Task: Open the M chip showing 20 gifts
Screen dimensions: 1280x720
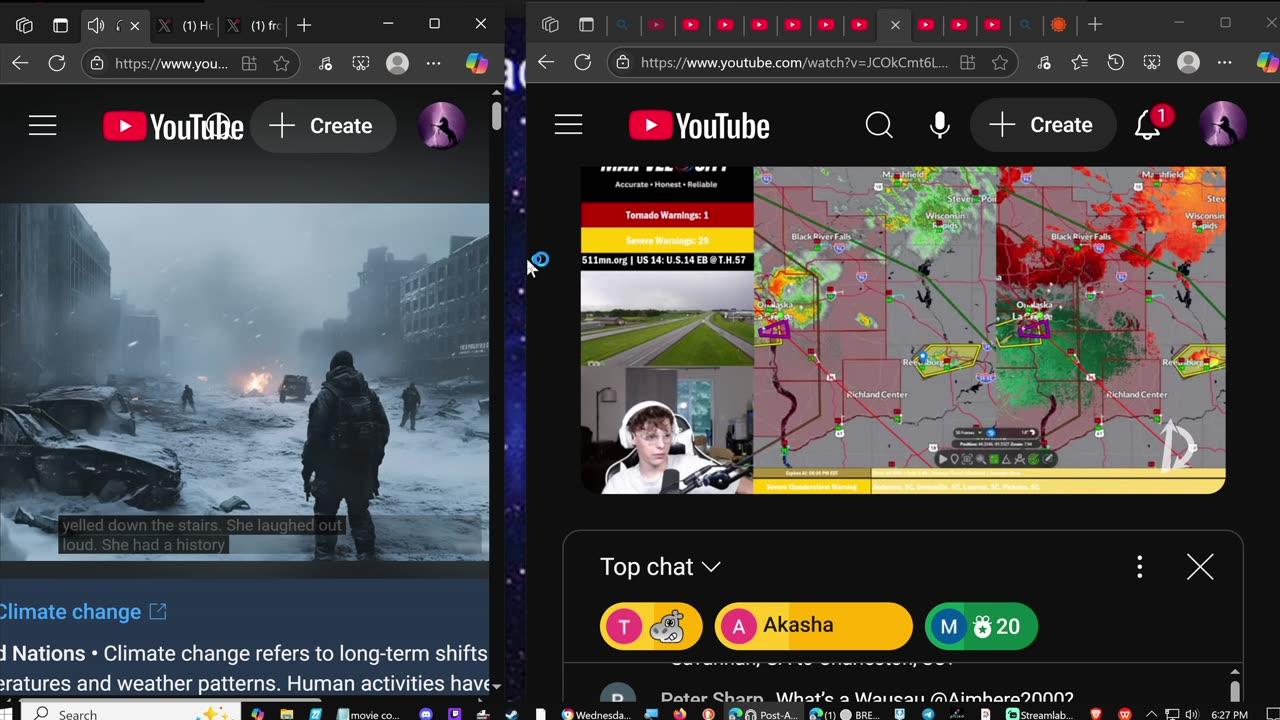Action: click(980, 626)
